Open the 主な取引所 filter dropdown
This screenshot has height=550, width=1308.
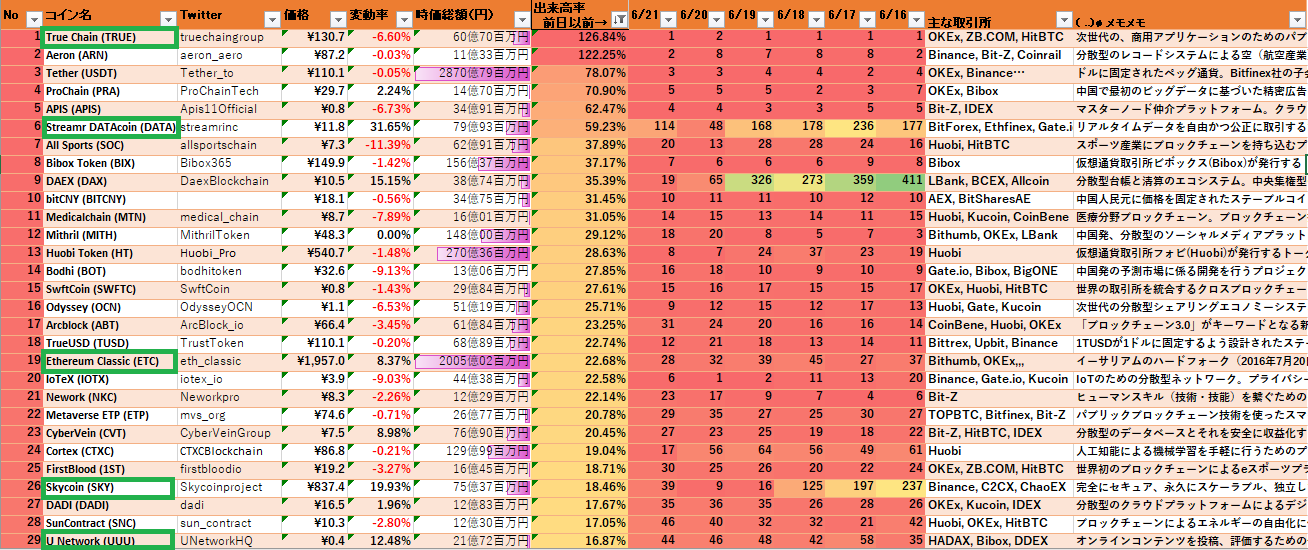(x=1063, y=18)
